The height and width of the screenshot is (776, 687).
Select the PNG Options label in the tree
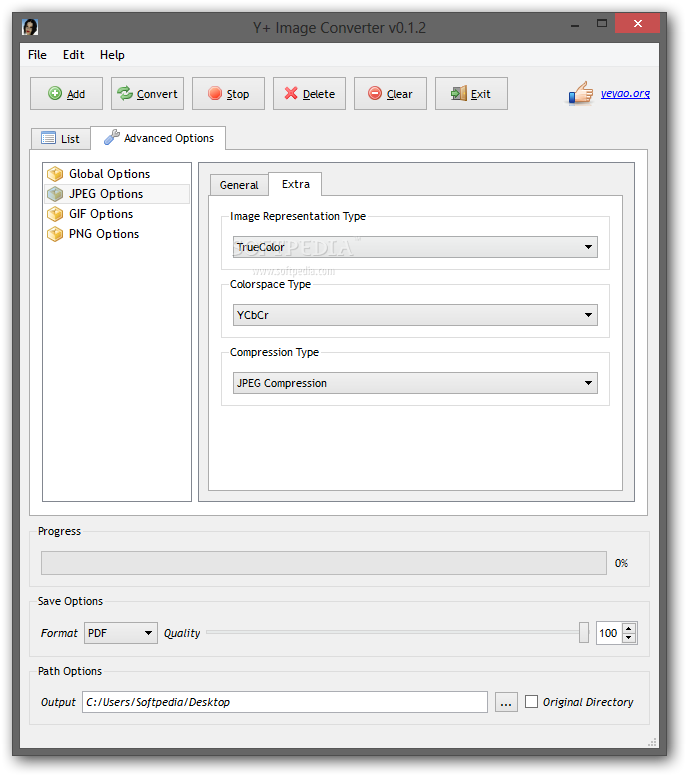tap(104, 234)
